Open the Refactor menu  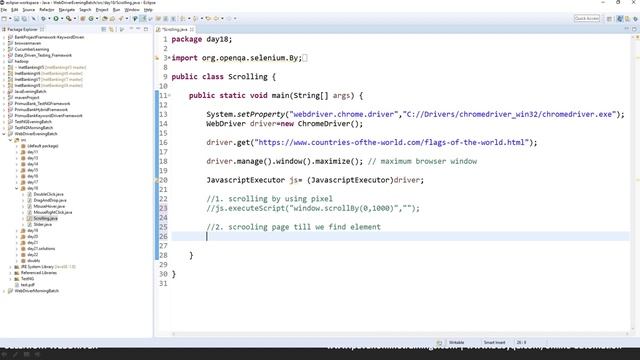tap(47, 9)
